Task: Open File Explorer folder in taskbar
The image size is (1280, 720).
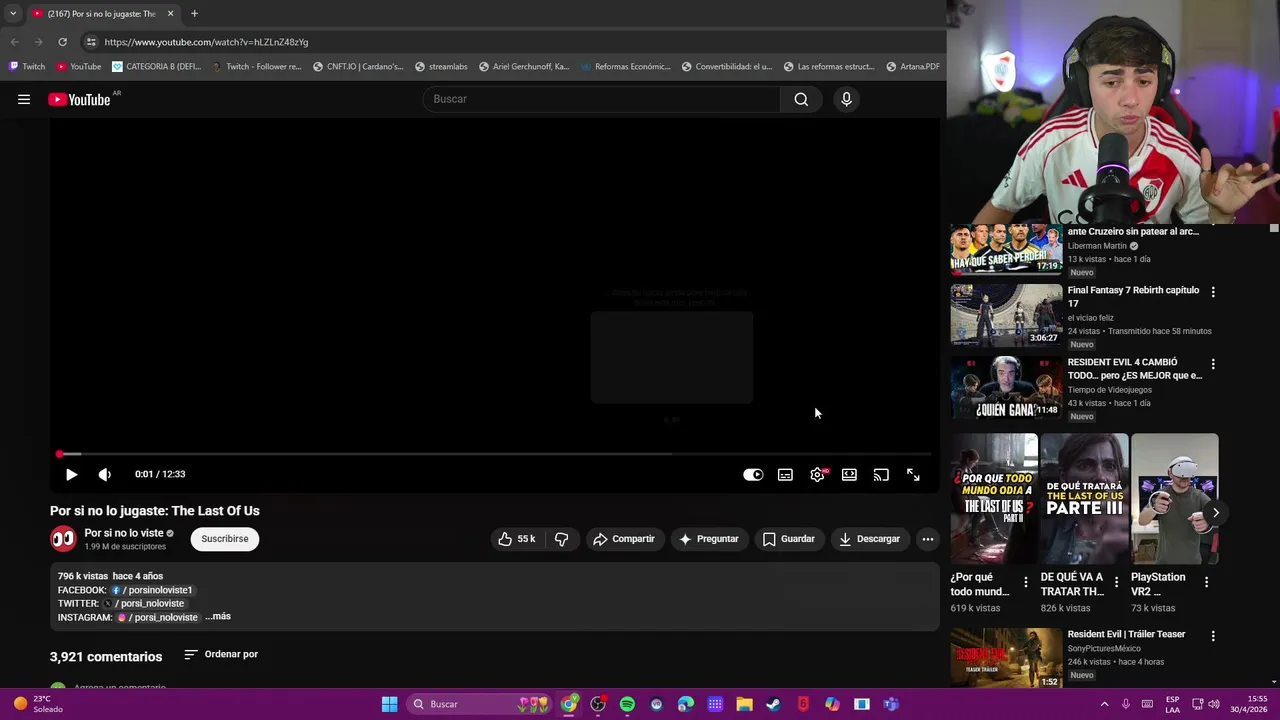Action: click(x=744, y=704)
